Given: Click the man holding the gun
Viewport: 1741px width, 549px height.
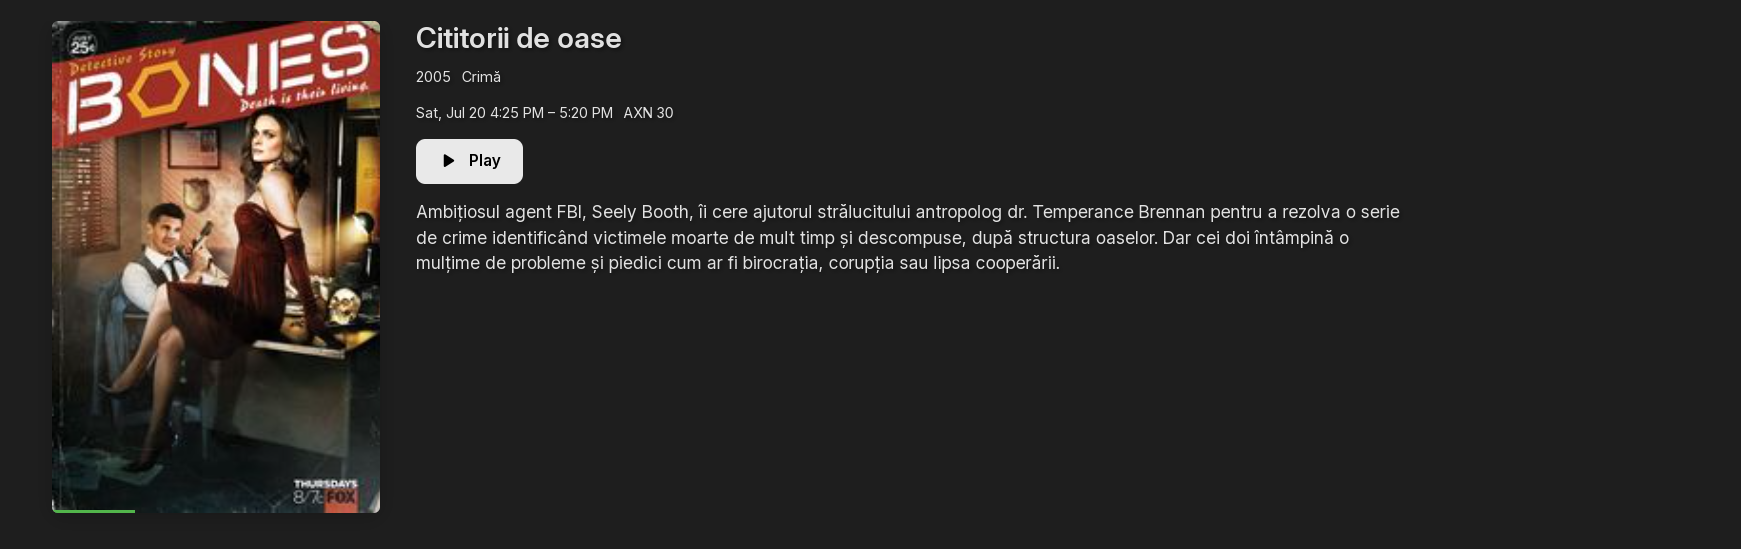Looking at the screenshot, I should click(165, 270).
